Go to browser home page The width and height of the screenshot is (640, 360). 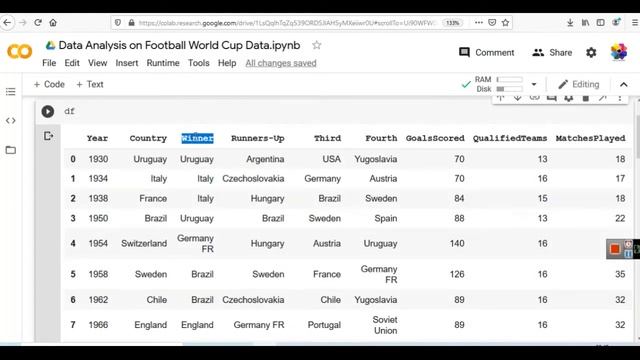click(53, 22)
